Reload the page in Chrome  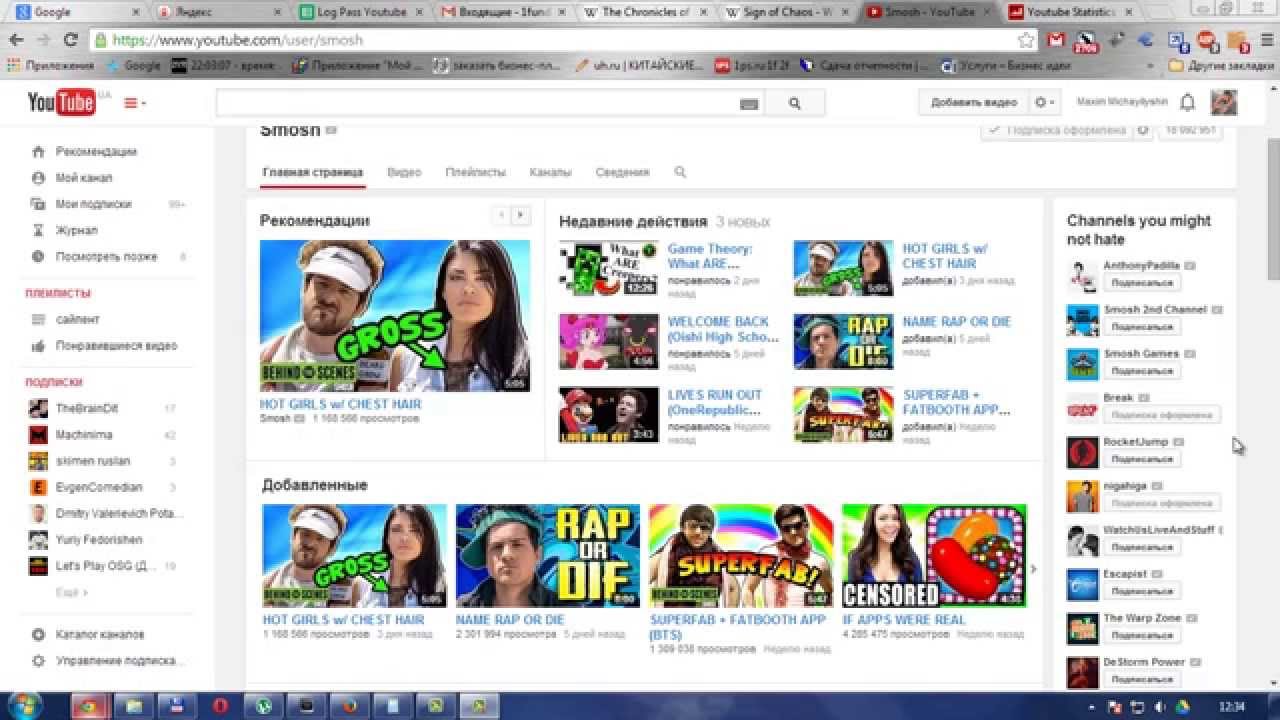[70, 40]
